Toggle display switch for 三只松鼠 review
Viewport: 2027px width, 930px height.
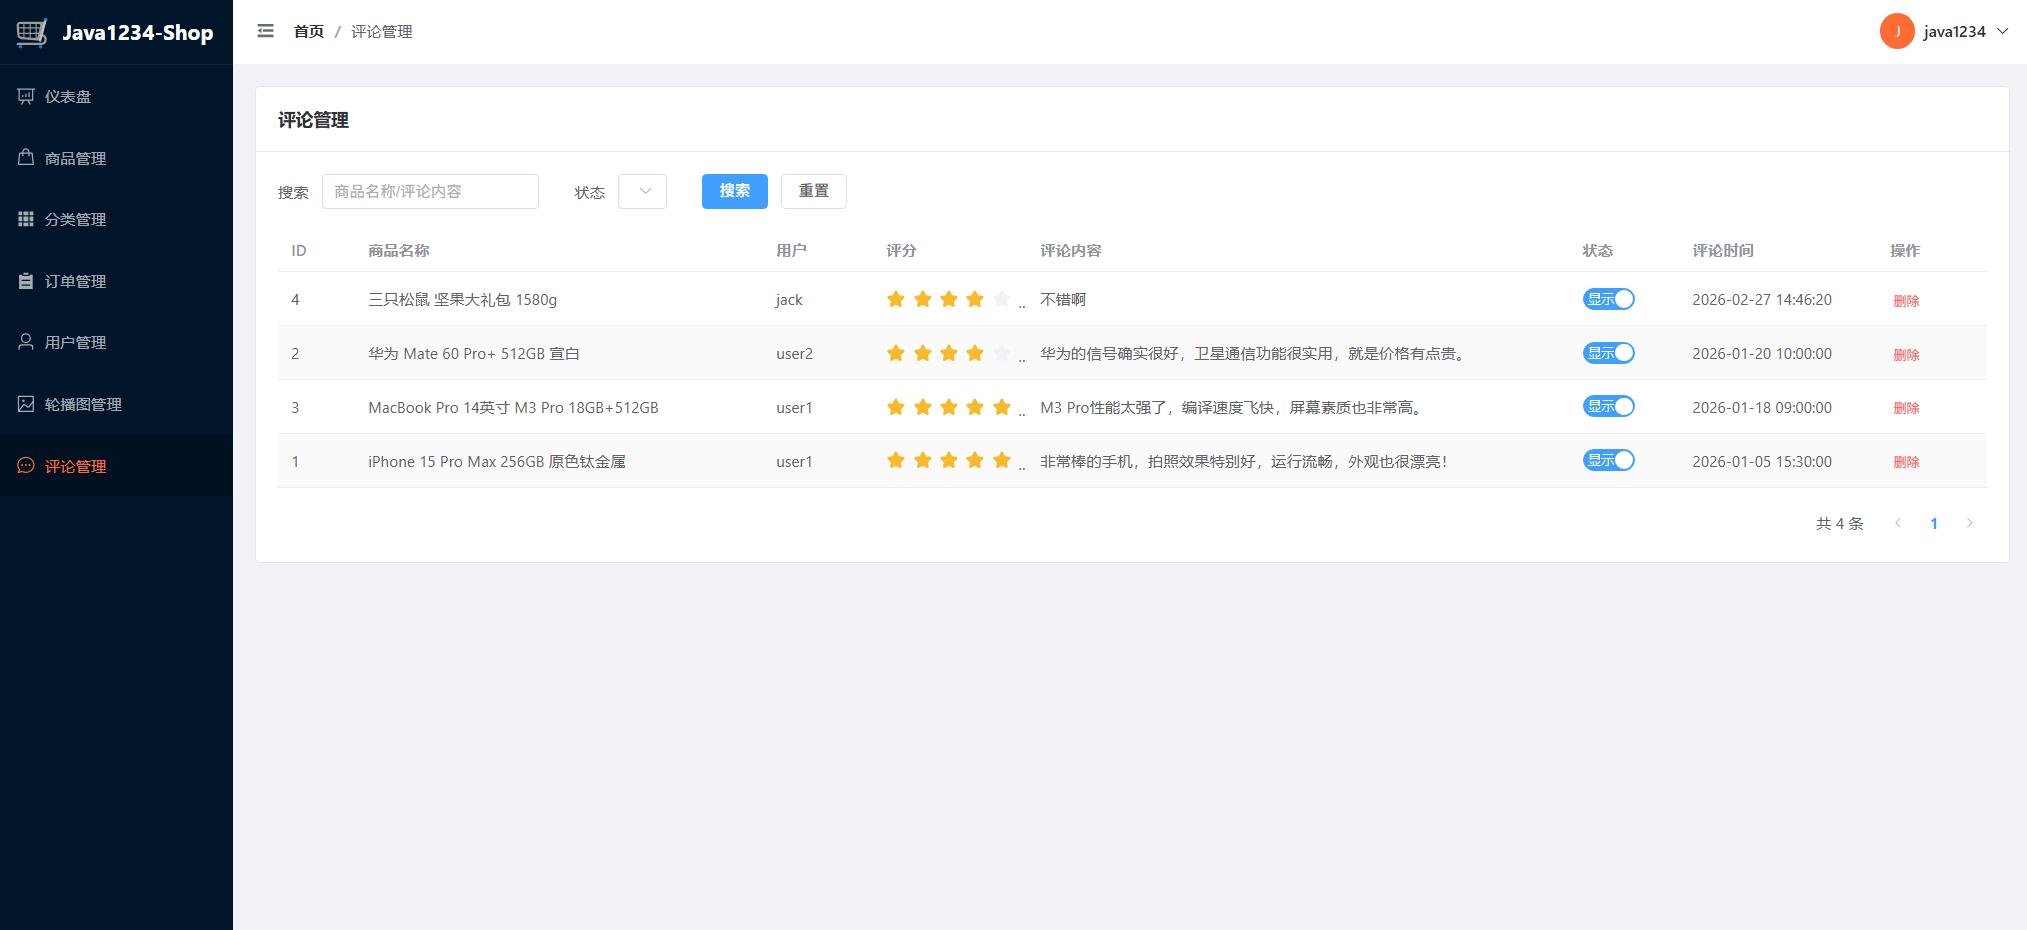pyautogui.click(x=1608, y=299)
